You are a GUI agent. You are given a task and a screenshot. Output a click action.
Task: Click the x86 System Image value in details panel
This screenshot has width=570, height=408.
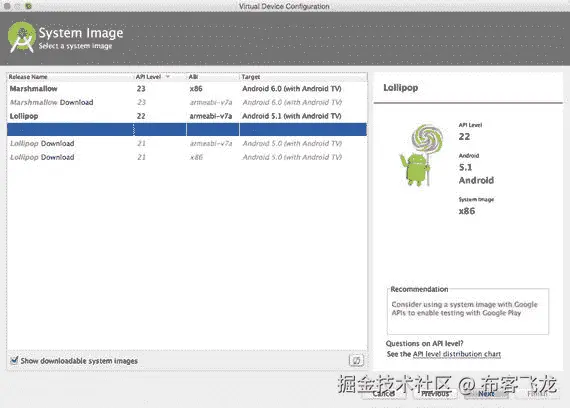pos(467,211)
